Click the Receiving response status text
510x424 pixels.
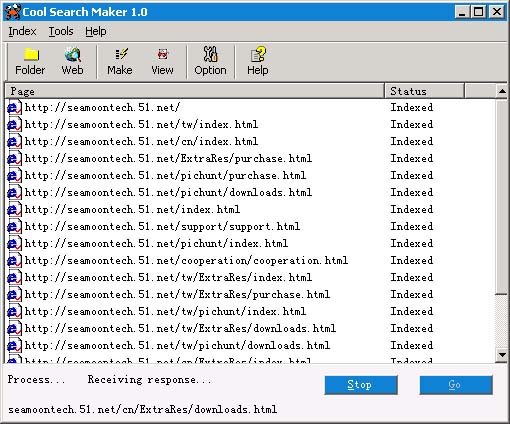149,380
